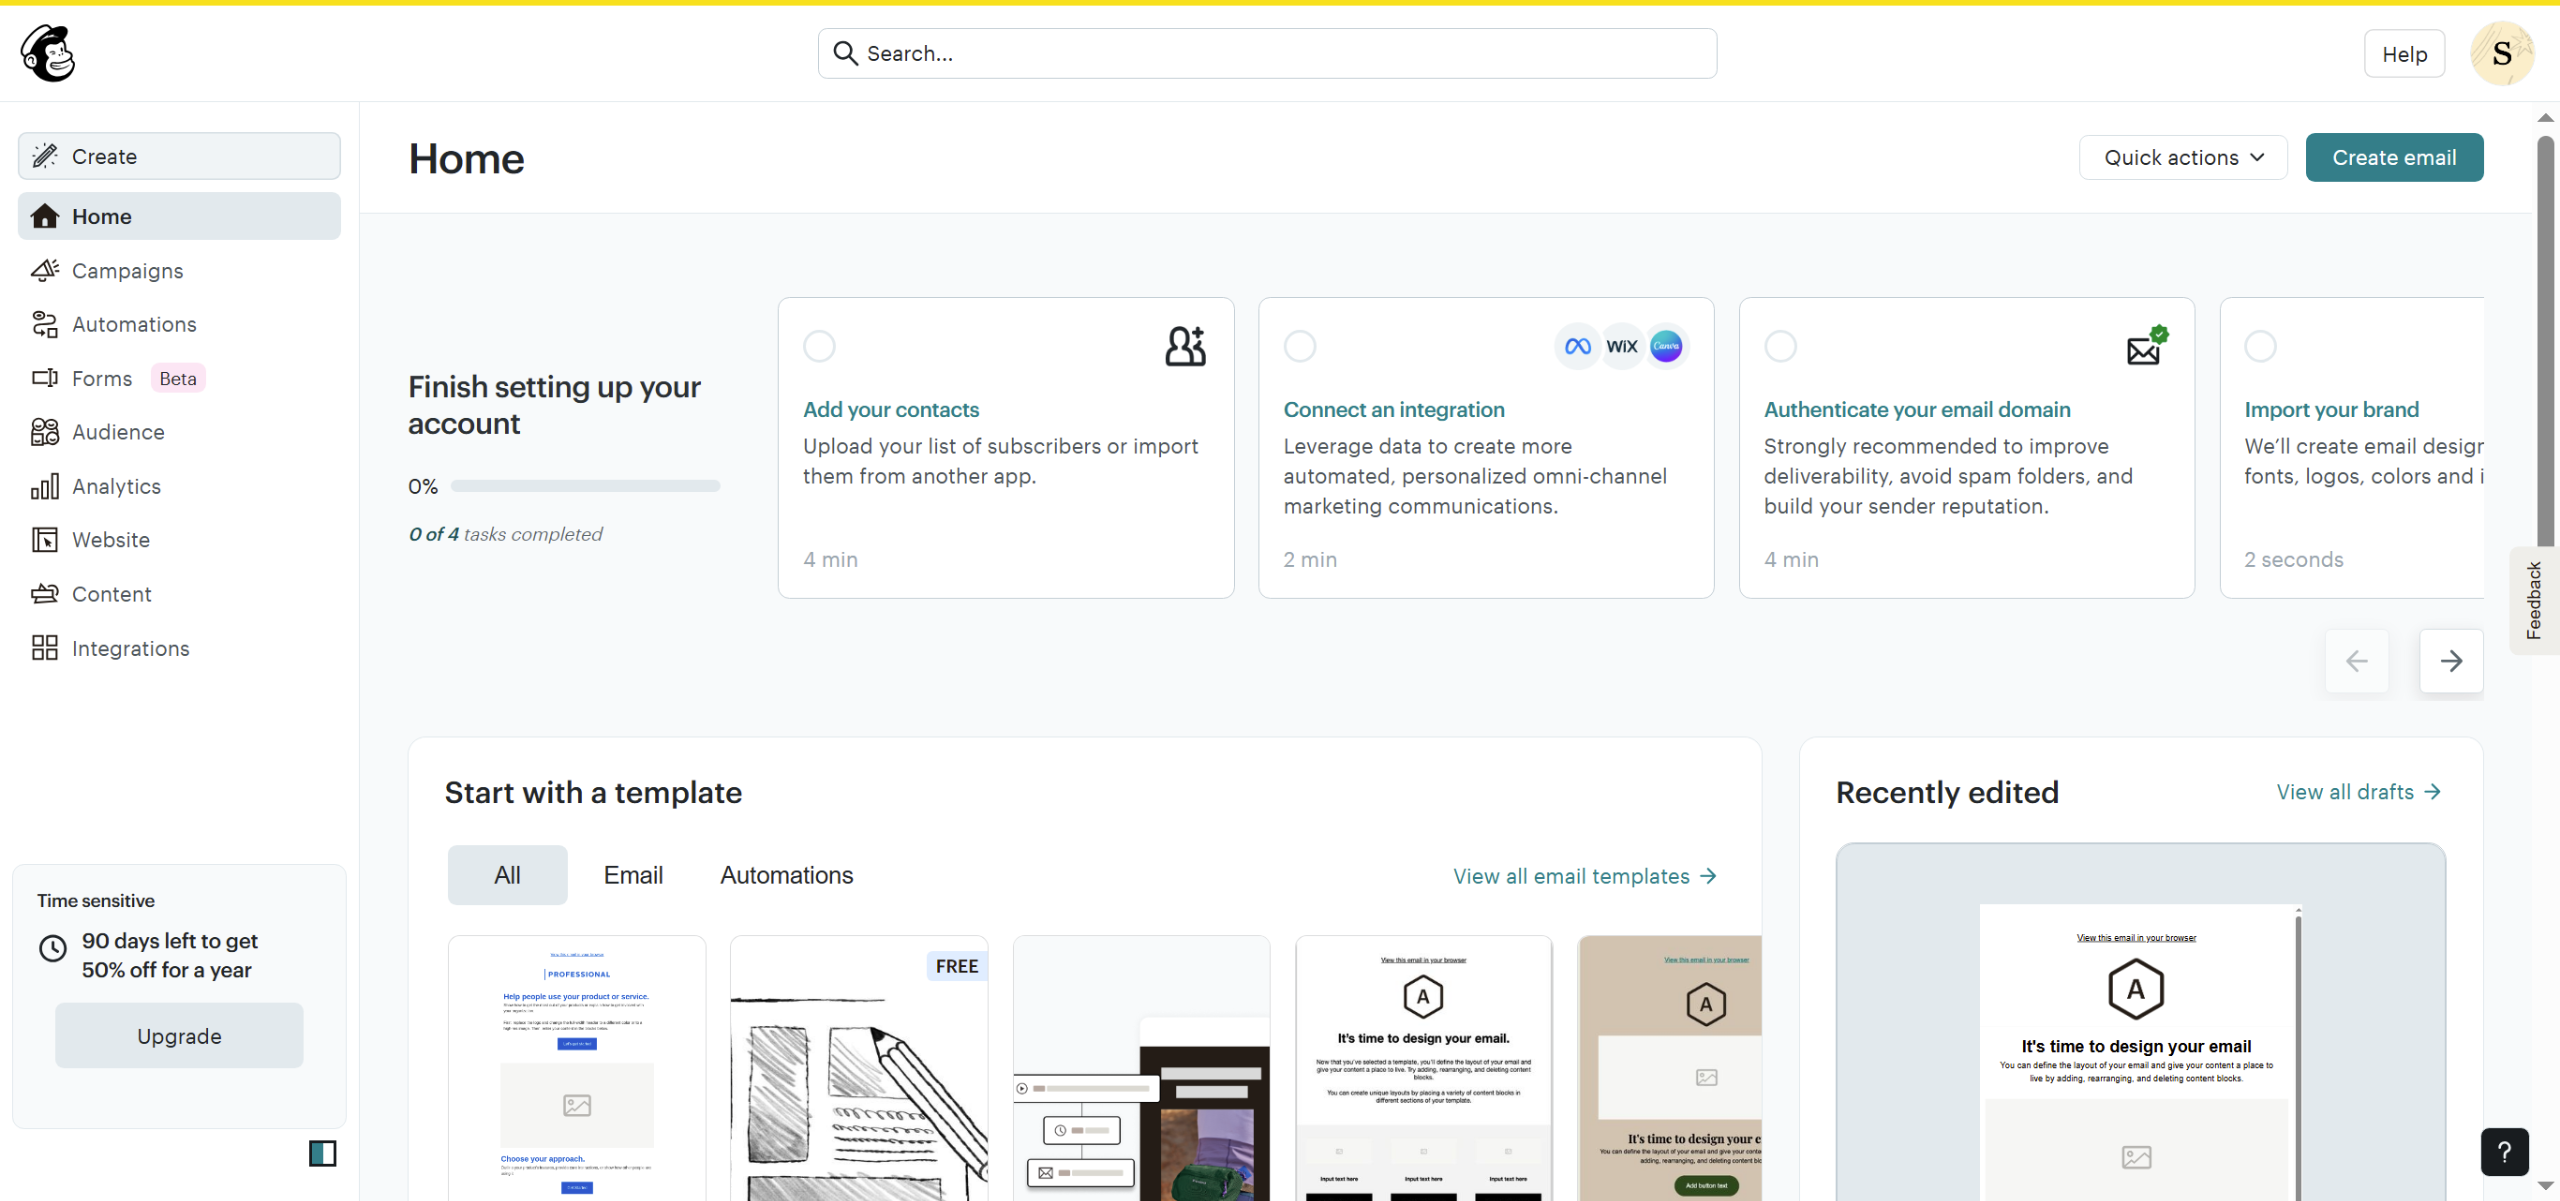The image size is (2560, 1201).
Task: Open Campaigns from the sidebar icon
Action: point(45,271)
